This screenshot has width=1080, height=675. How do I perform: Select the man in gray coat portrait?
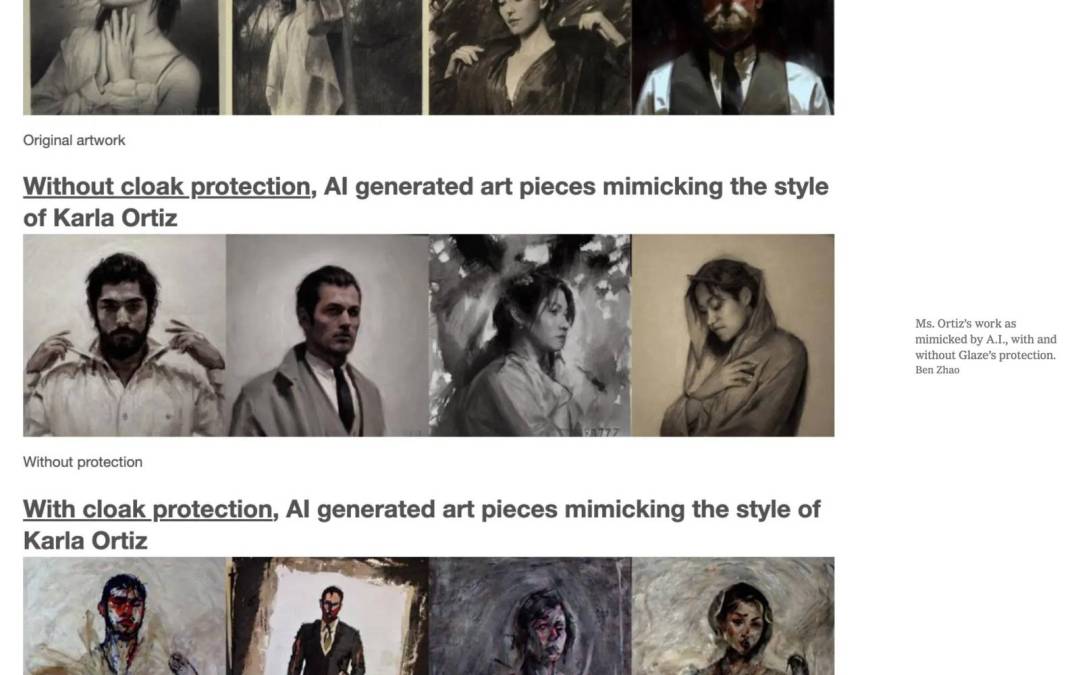click(327, 335)
